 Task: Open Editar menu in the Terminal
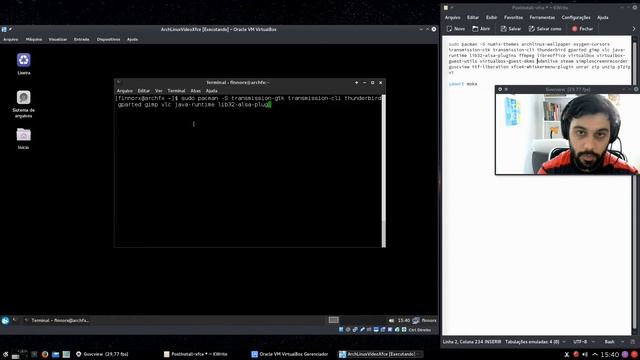(144, 91)
